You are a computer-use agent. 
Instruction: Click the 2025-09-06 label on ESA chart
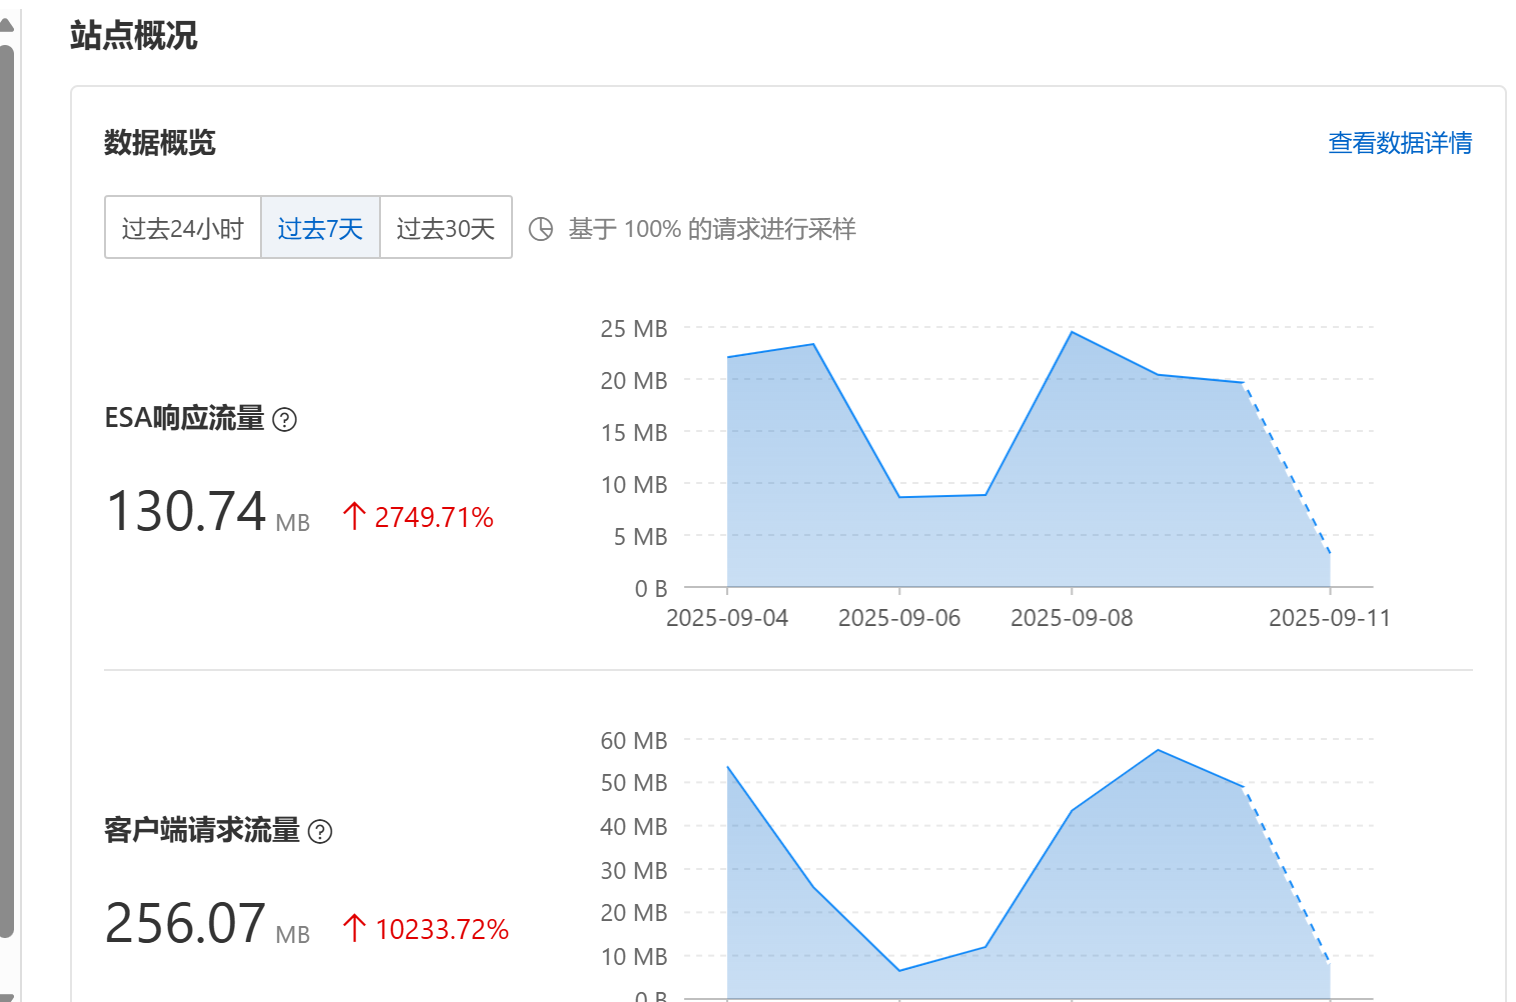899,618
